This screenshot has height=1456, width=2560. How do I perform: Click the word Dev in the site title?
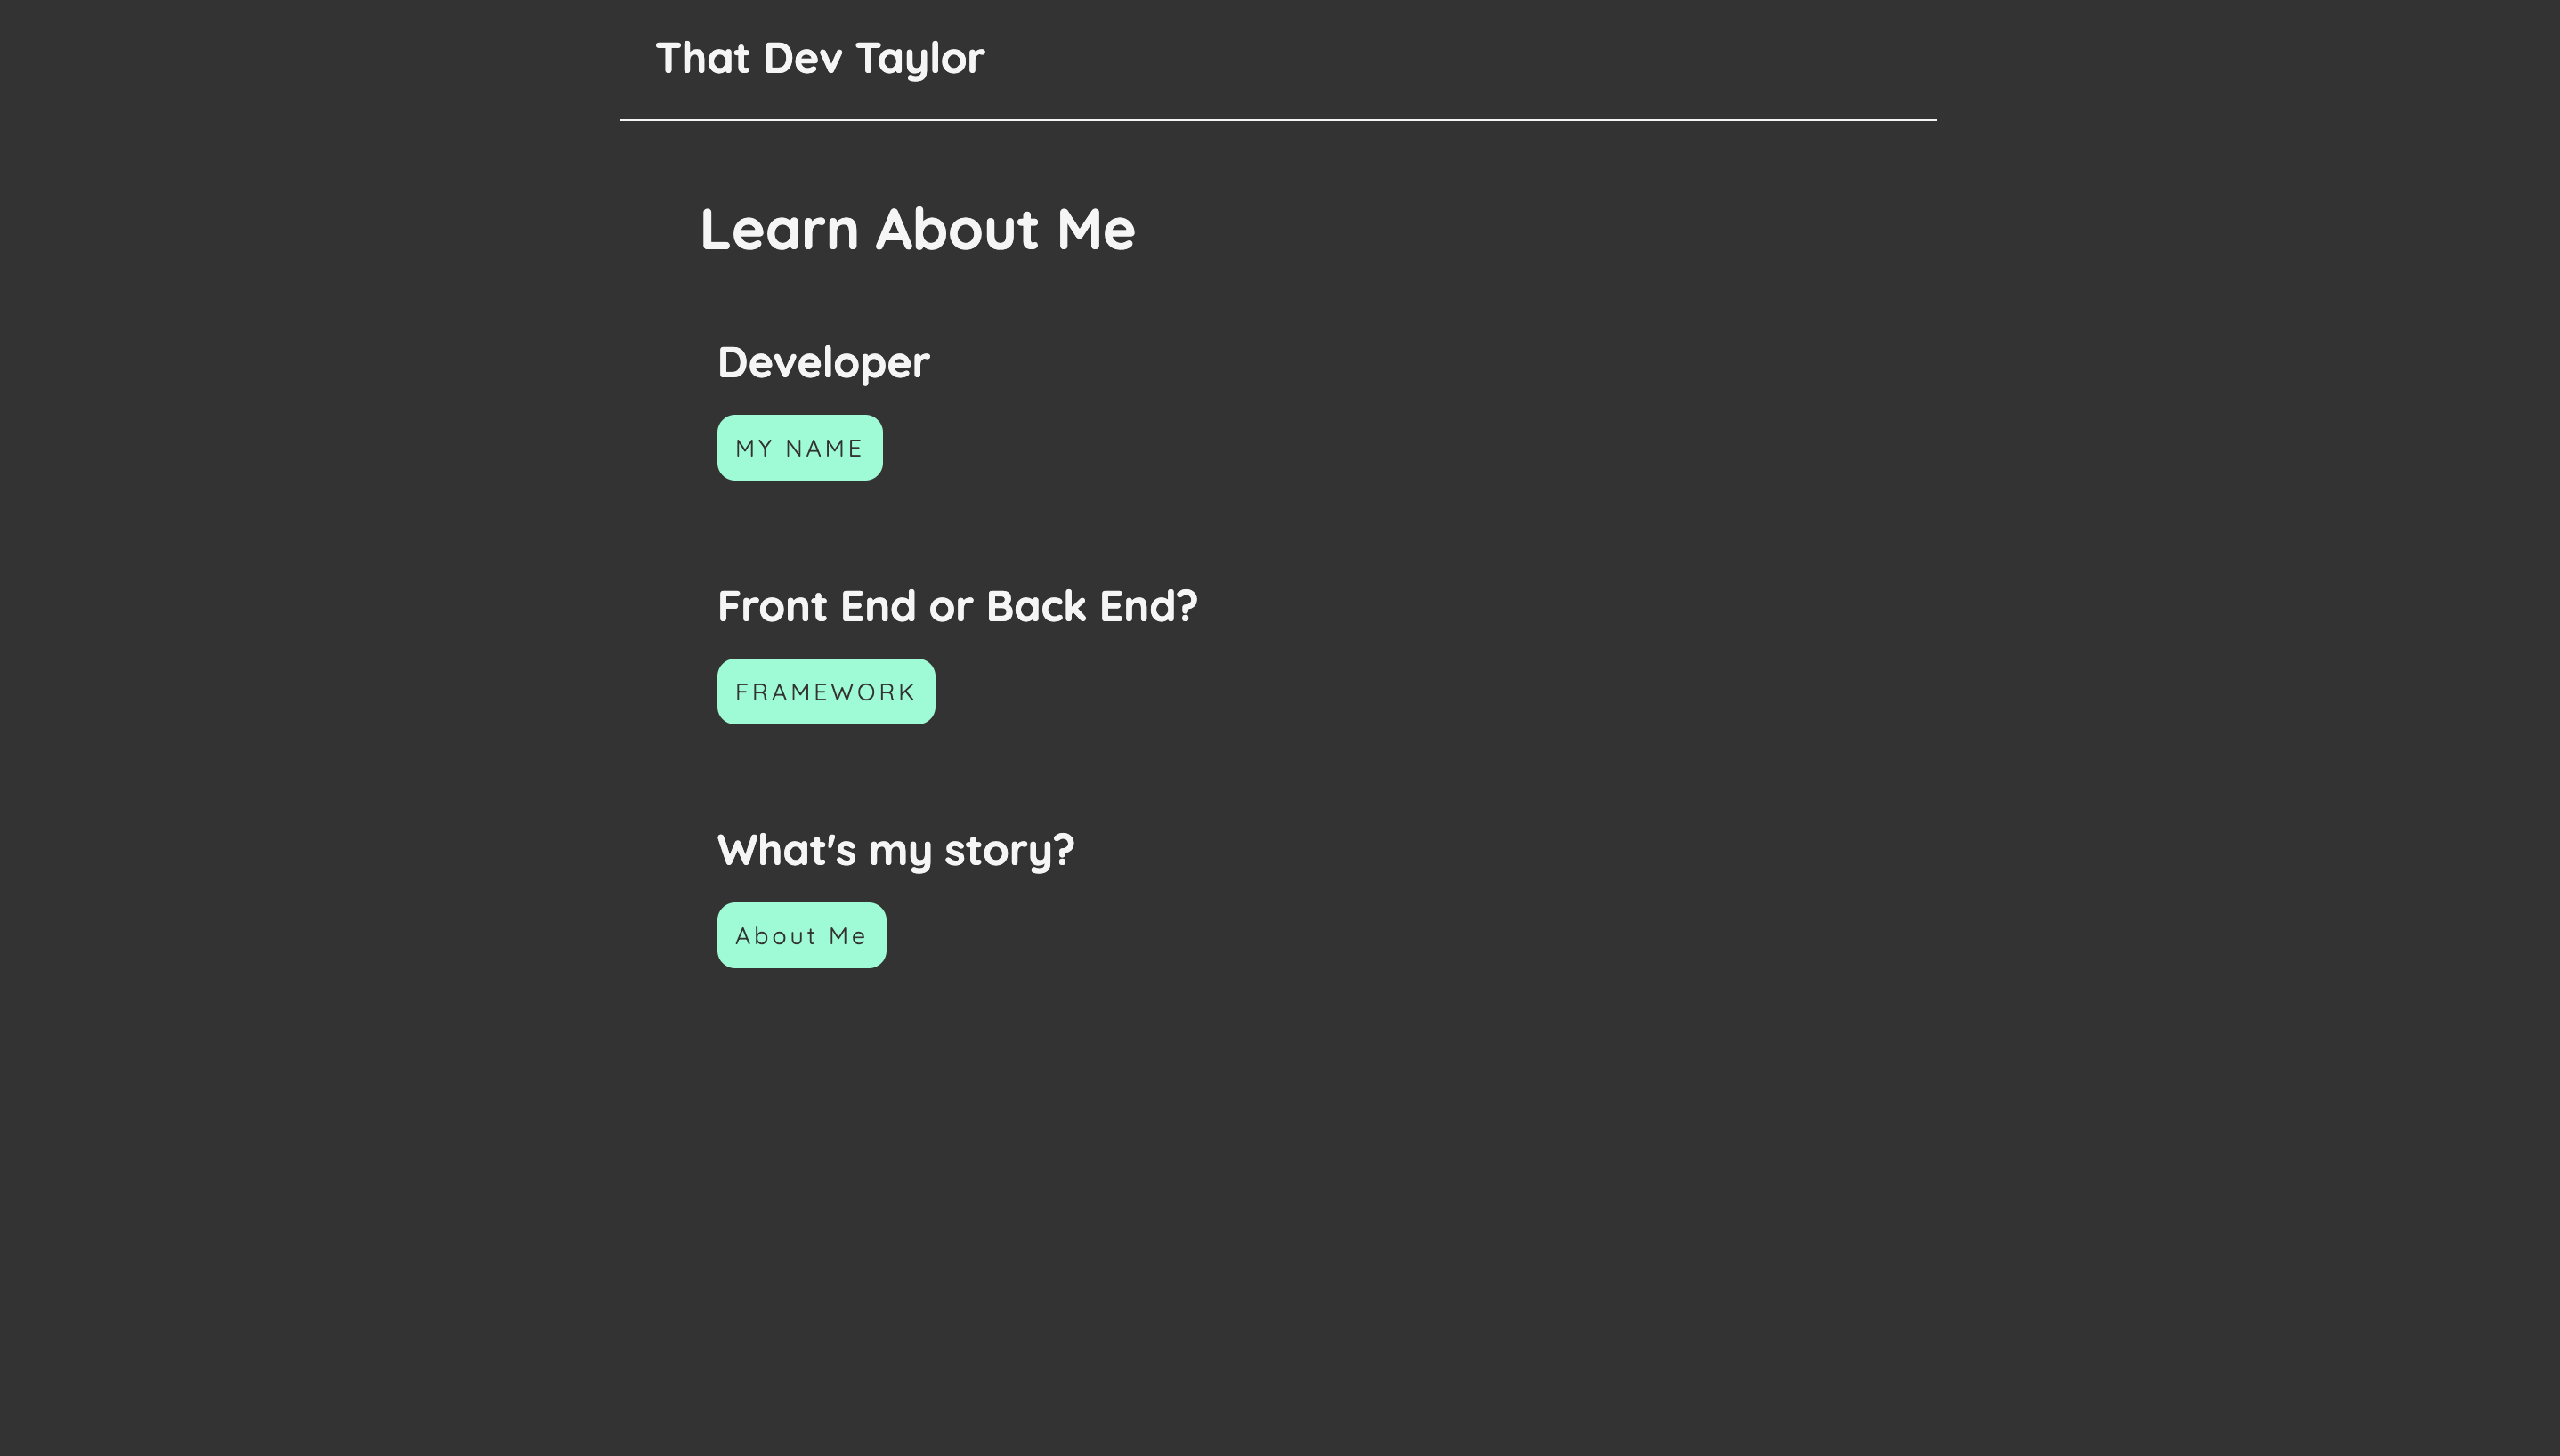coord(803,59)
